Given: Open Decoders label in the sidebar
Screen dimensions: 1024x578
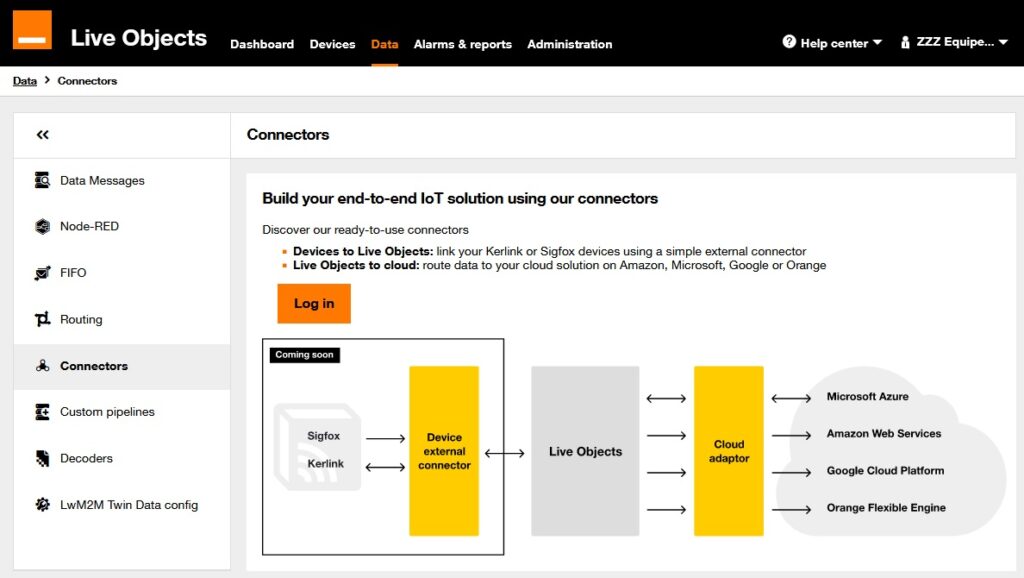Looking at the screenshot, I should point(86,458).
